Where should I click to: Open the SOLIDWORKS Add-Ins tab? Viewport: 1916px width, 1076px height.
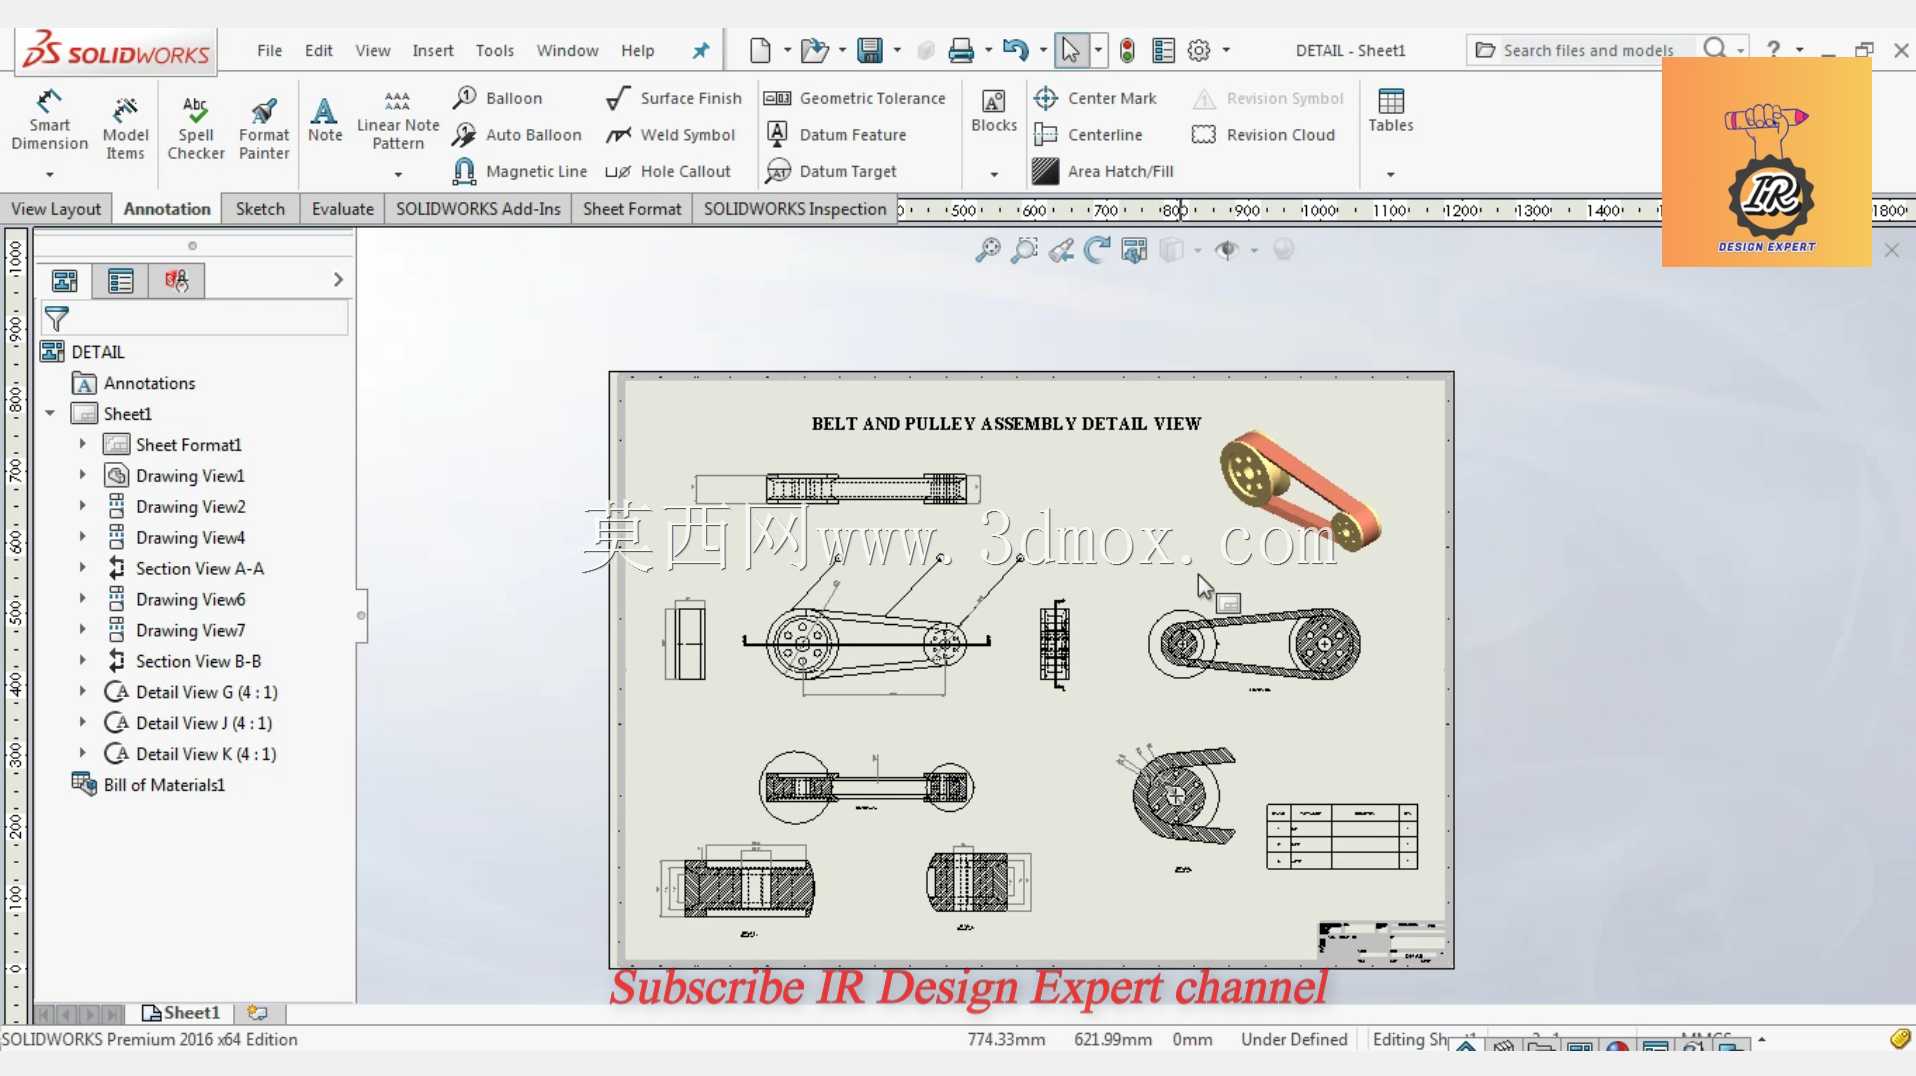(x=478, y=209)
